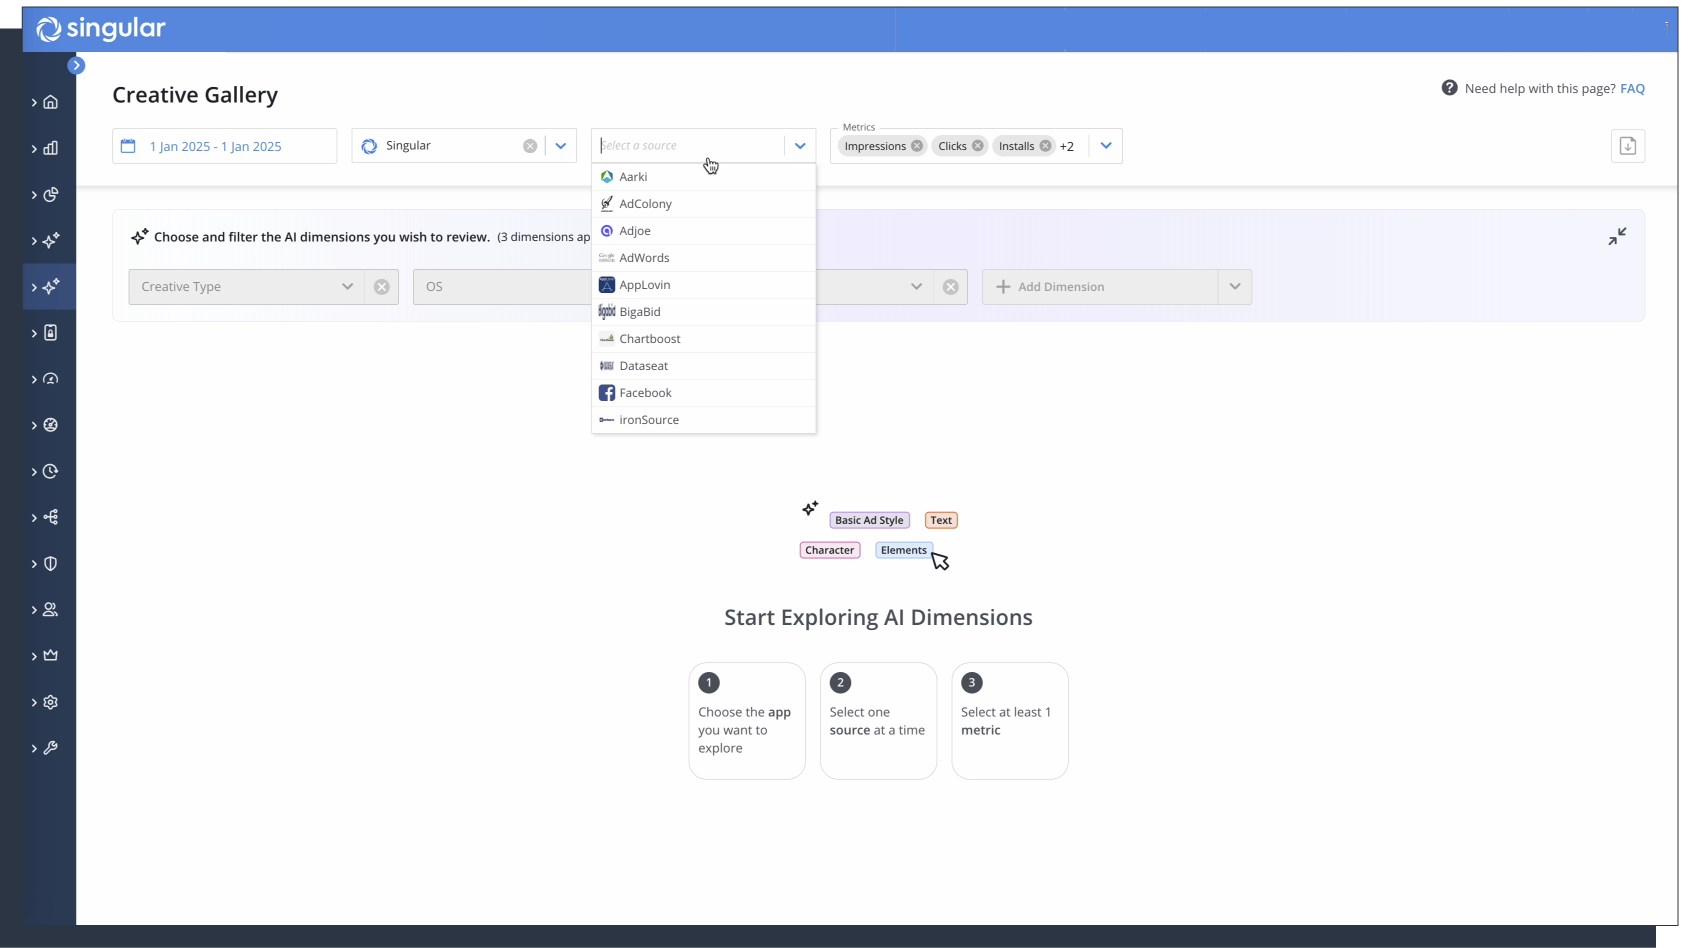The image size is (1689, 948).
Task: Click the orange Text tag
Action: tap(941, 520)
